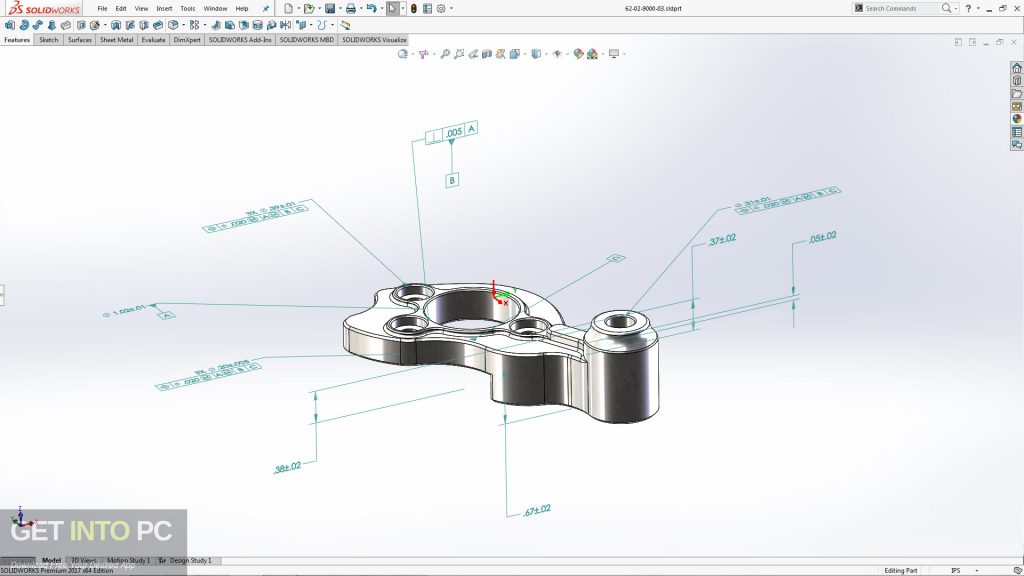
Task: Click the Revolved Boss/Base icon
Action: 24,25
